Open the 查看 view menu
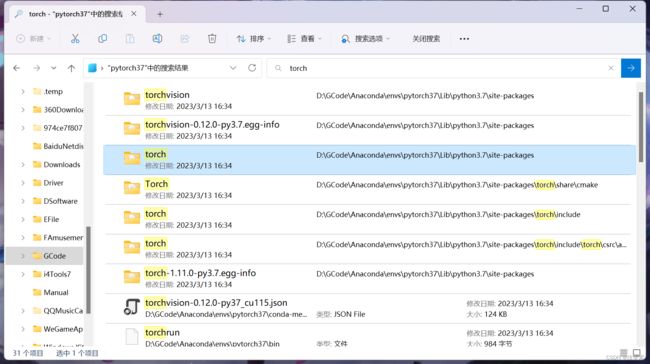The image size is (650, 364). click(x=304, y=39)
